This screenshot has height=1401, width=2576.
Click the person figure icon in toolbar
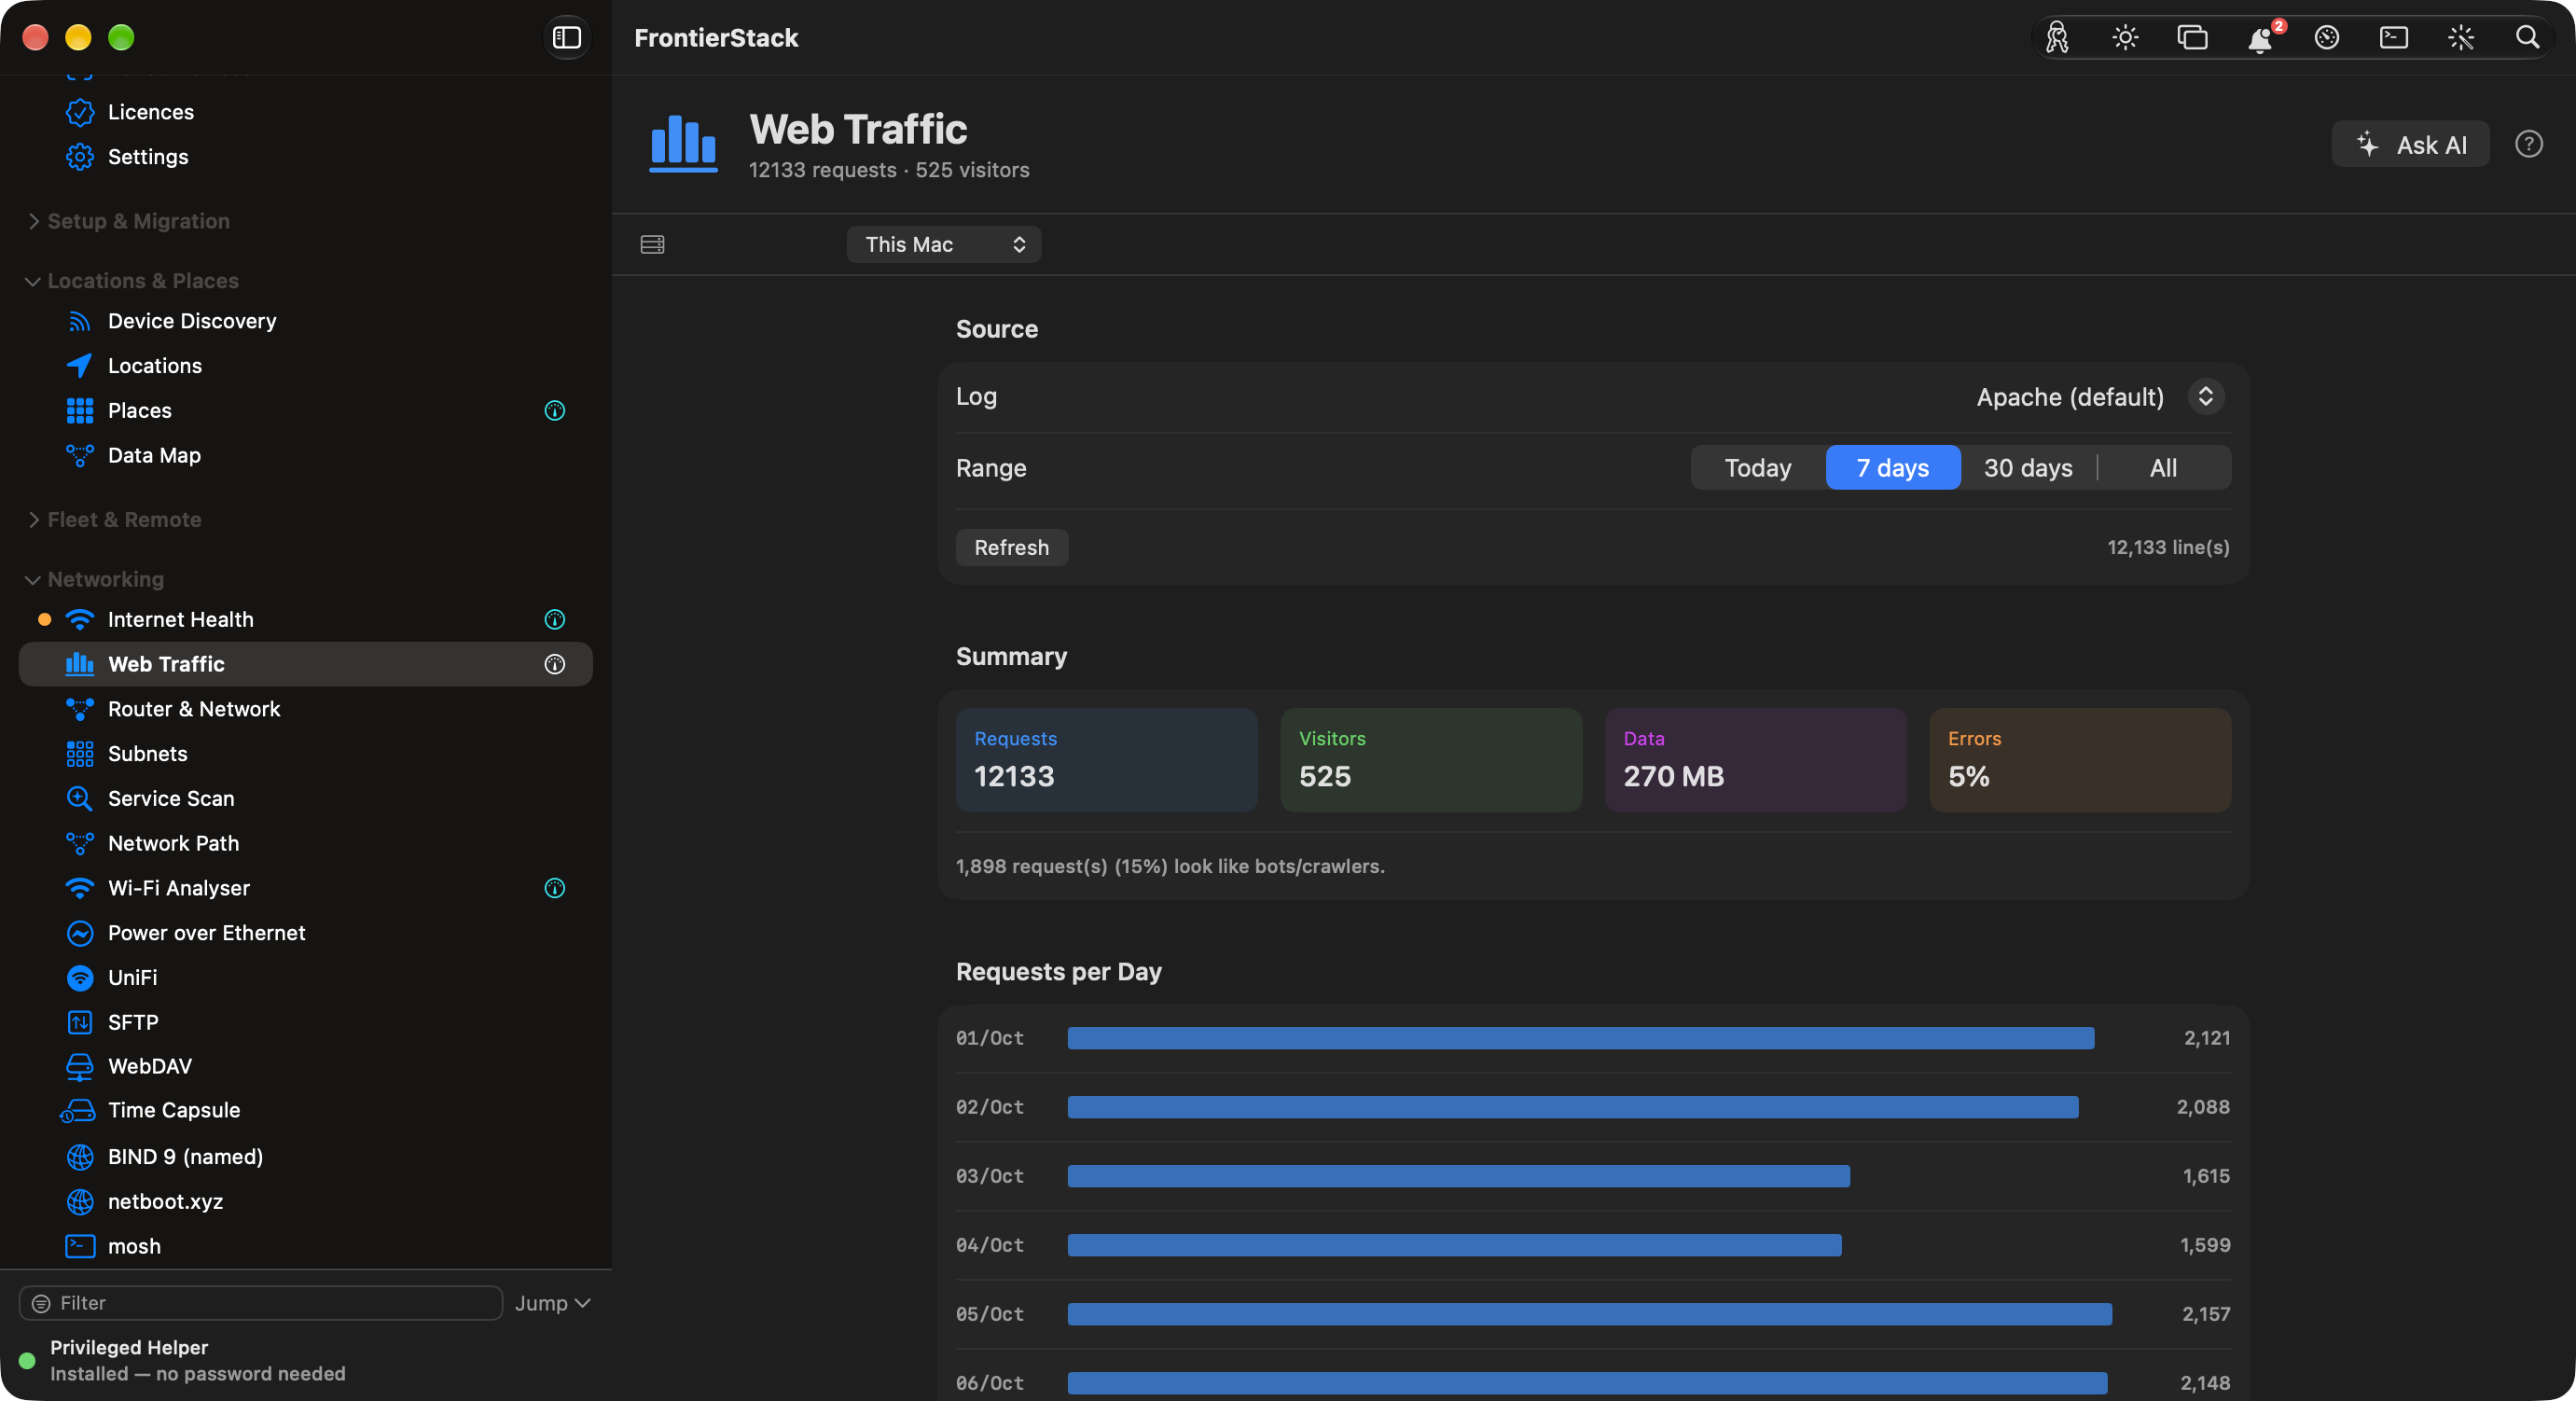[x=2057, y=38]
